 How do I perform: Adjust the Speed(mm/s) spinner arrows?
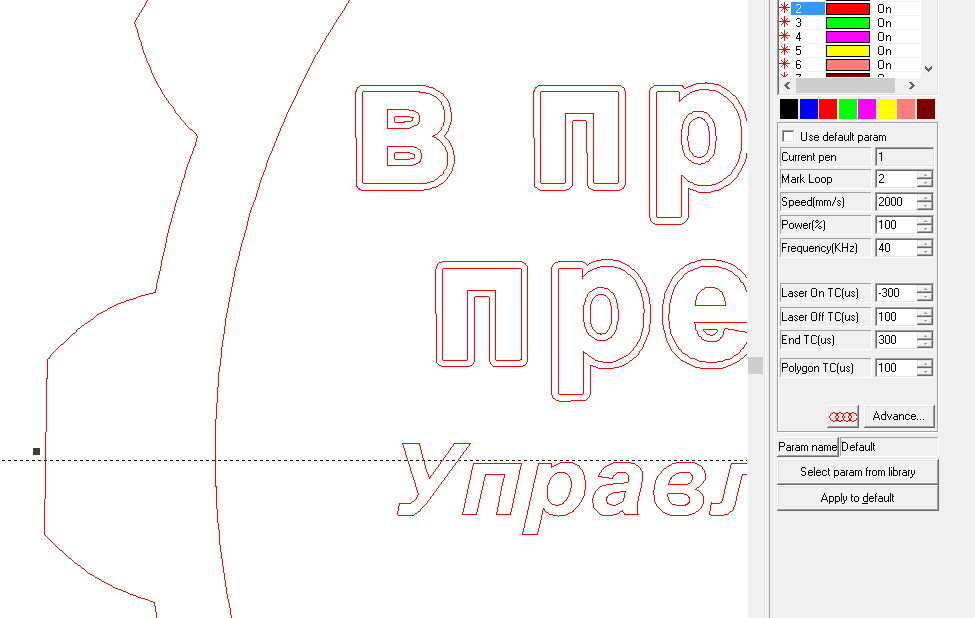tap(925, 202)
